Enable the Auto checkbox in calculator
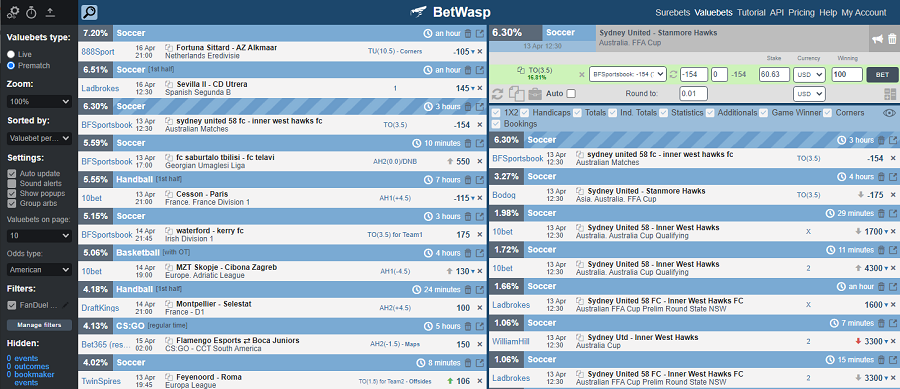Image resolution: width=900 pixels, height=389 pixels. (571, 94)
